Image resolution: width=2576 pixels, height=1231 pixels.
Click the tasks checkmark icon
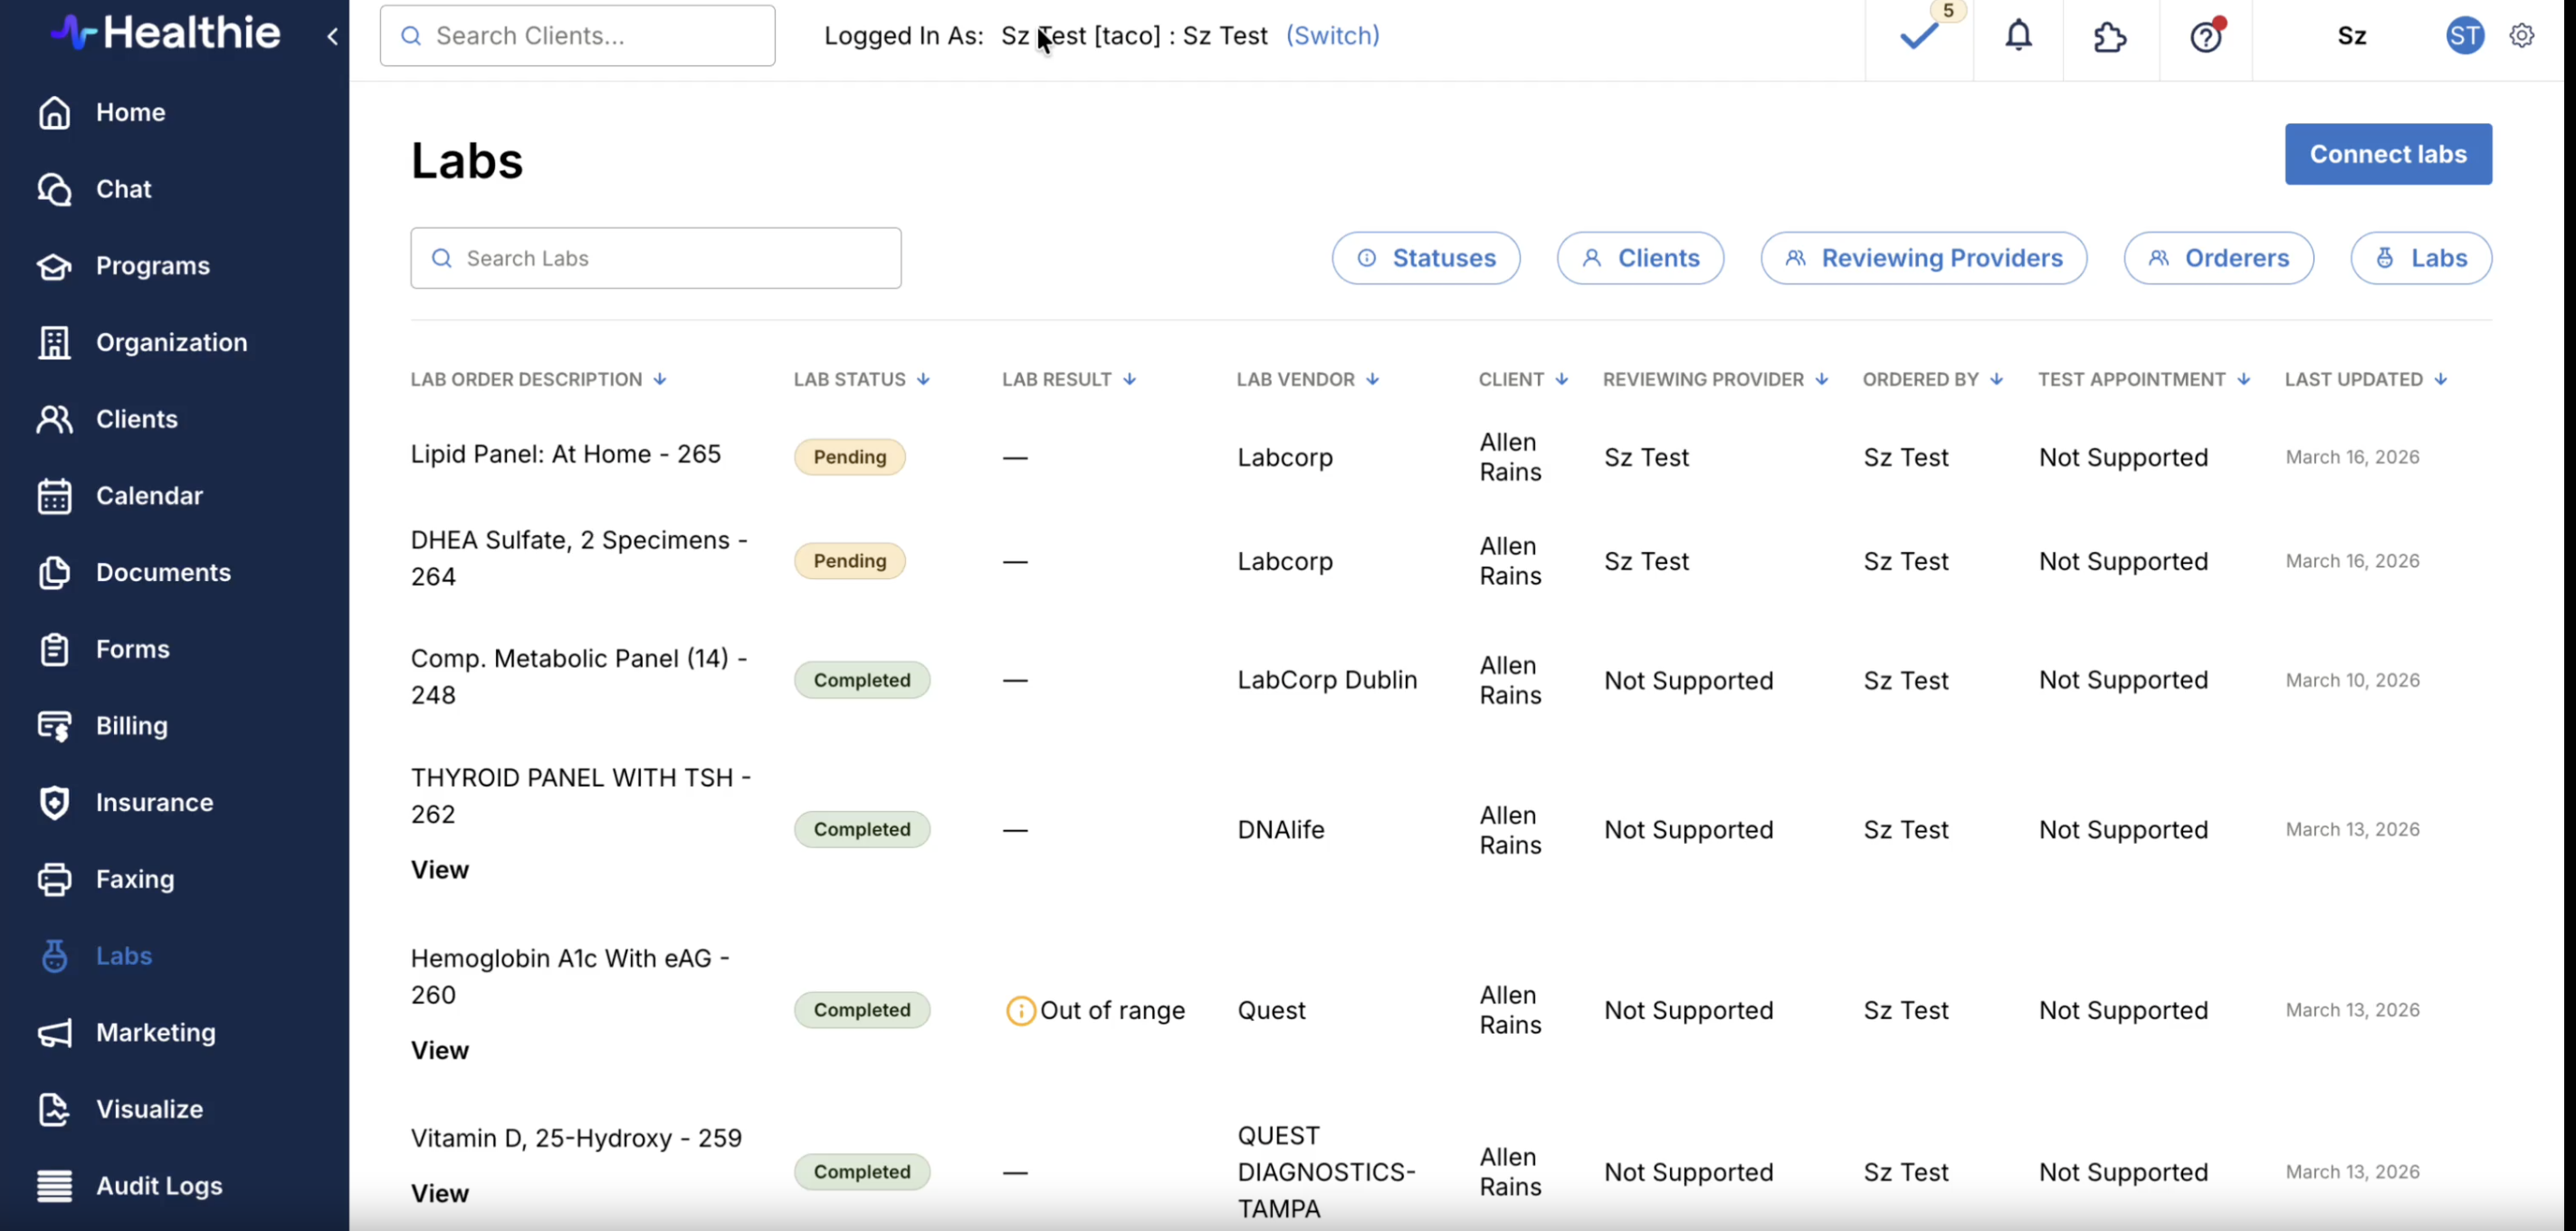(x=1918, y=37)
